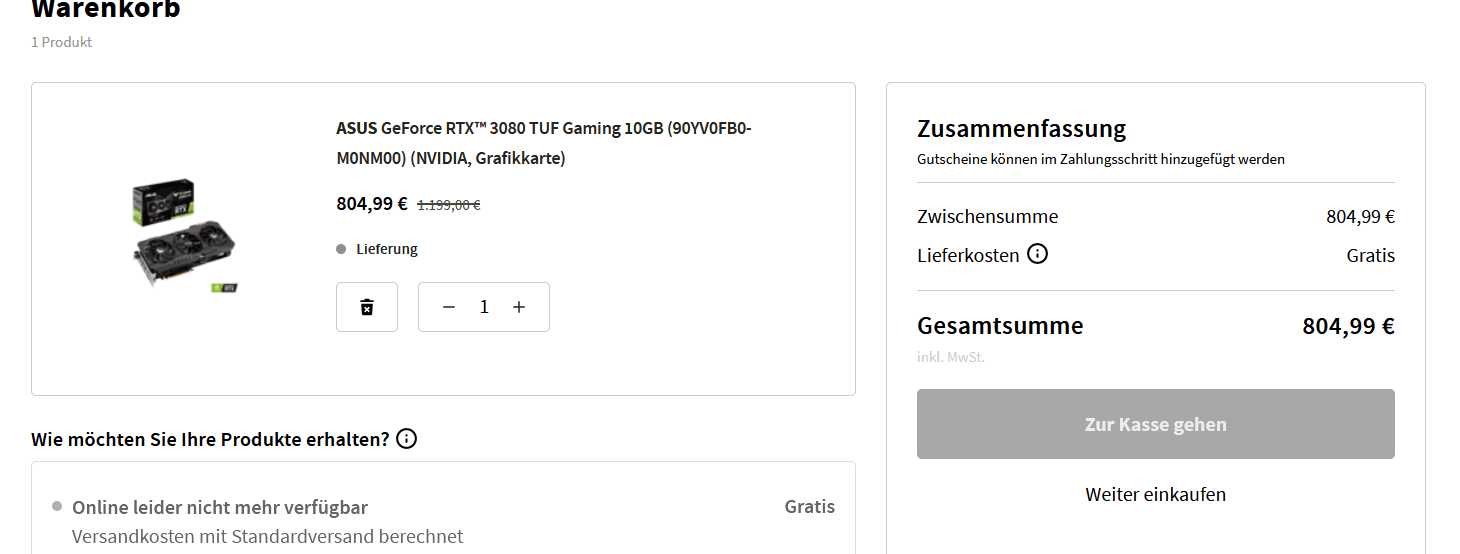Click info icon next to delivery question
1460x554 pixels.
407,439
